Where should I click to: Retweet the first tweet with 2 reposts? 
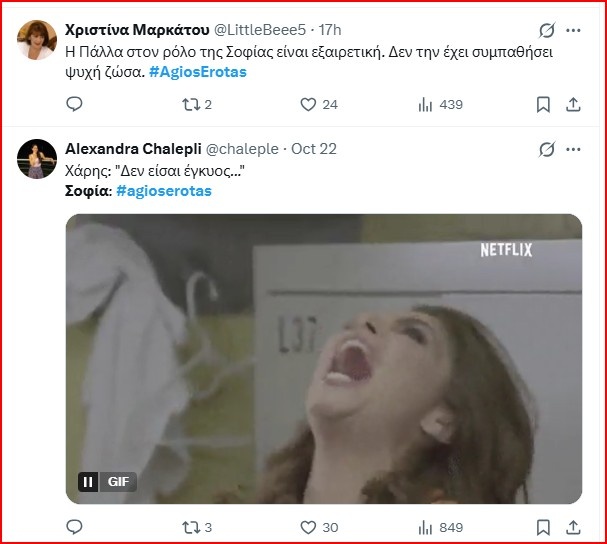point(189,104)
